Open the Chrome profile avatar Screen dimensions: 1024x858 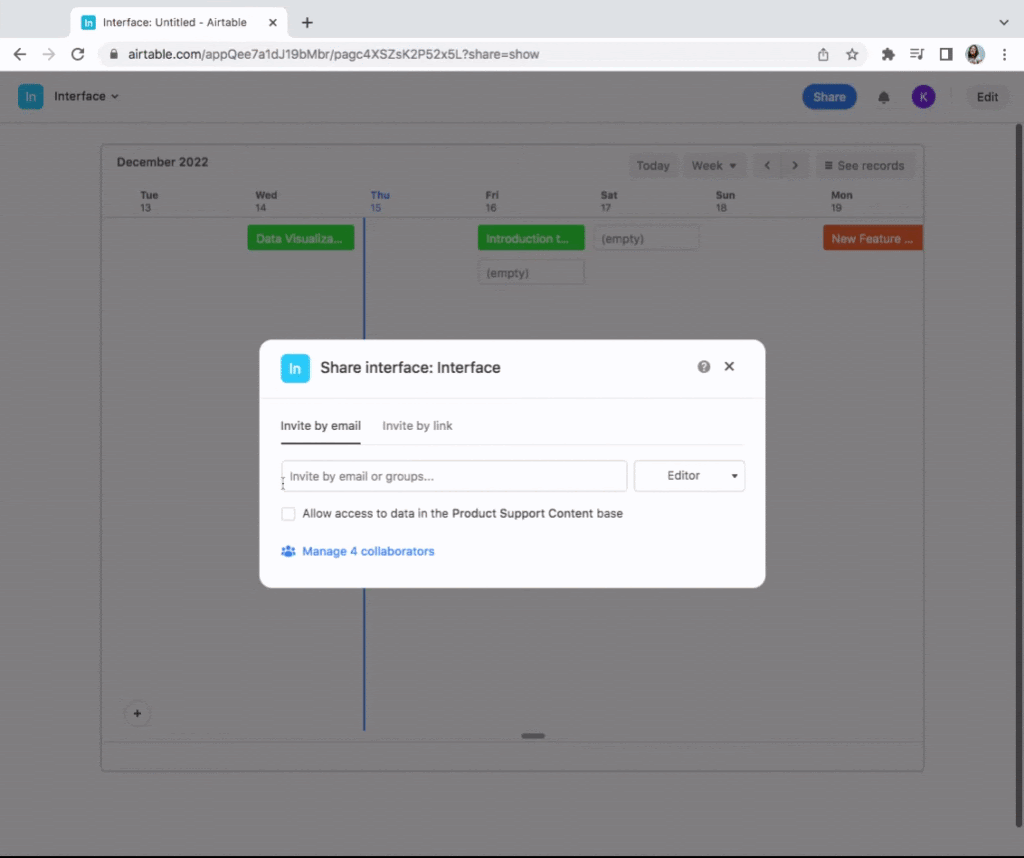975,54
